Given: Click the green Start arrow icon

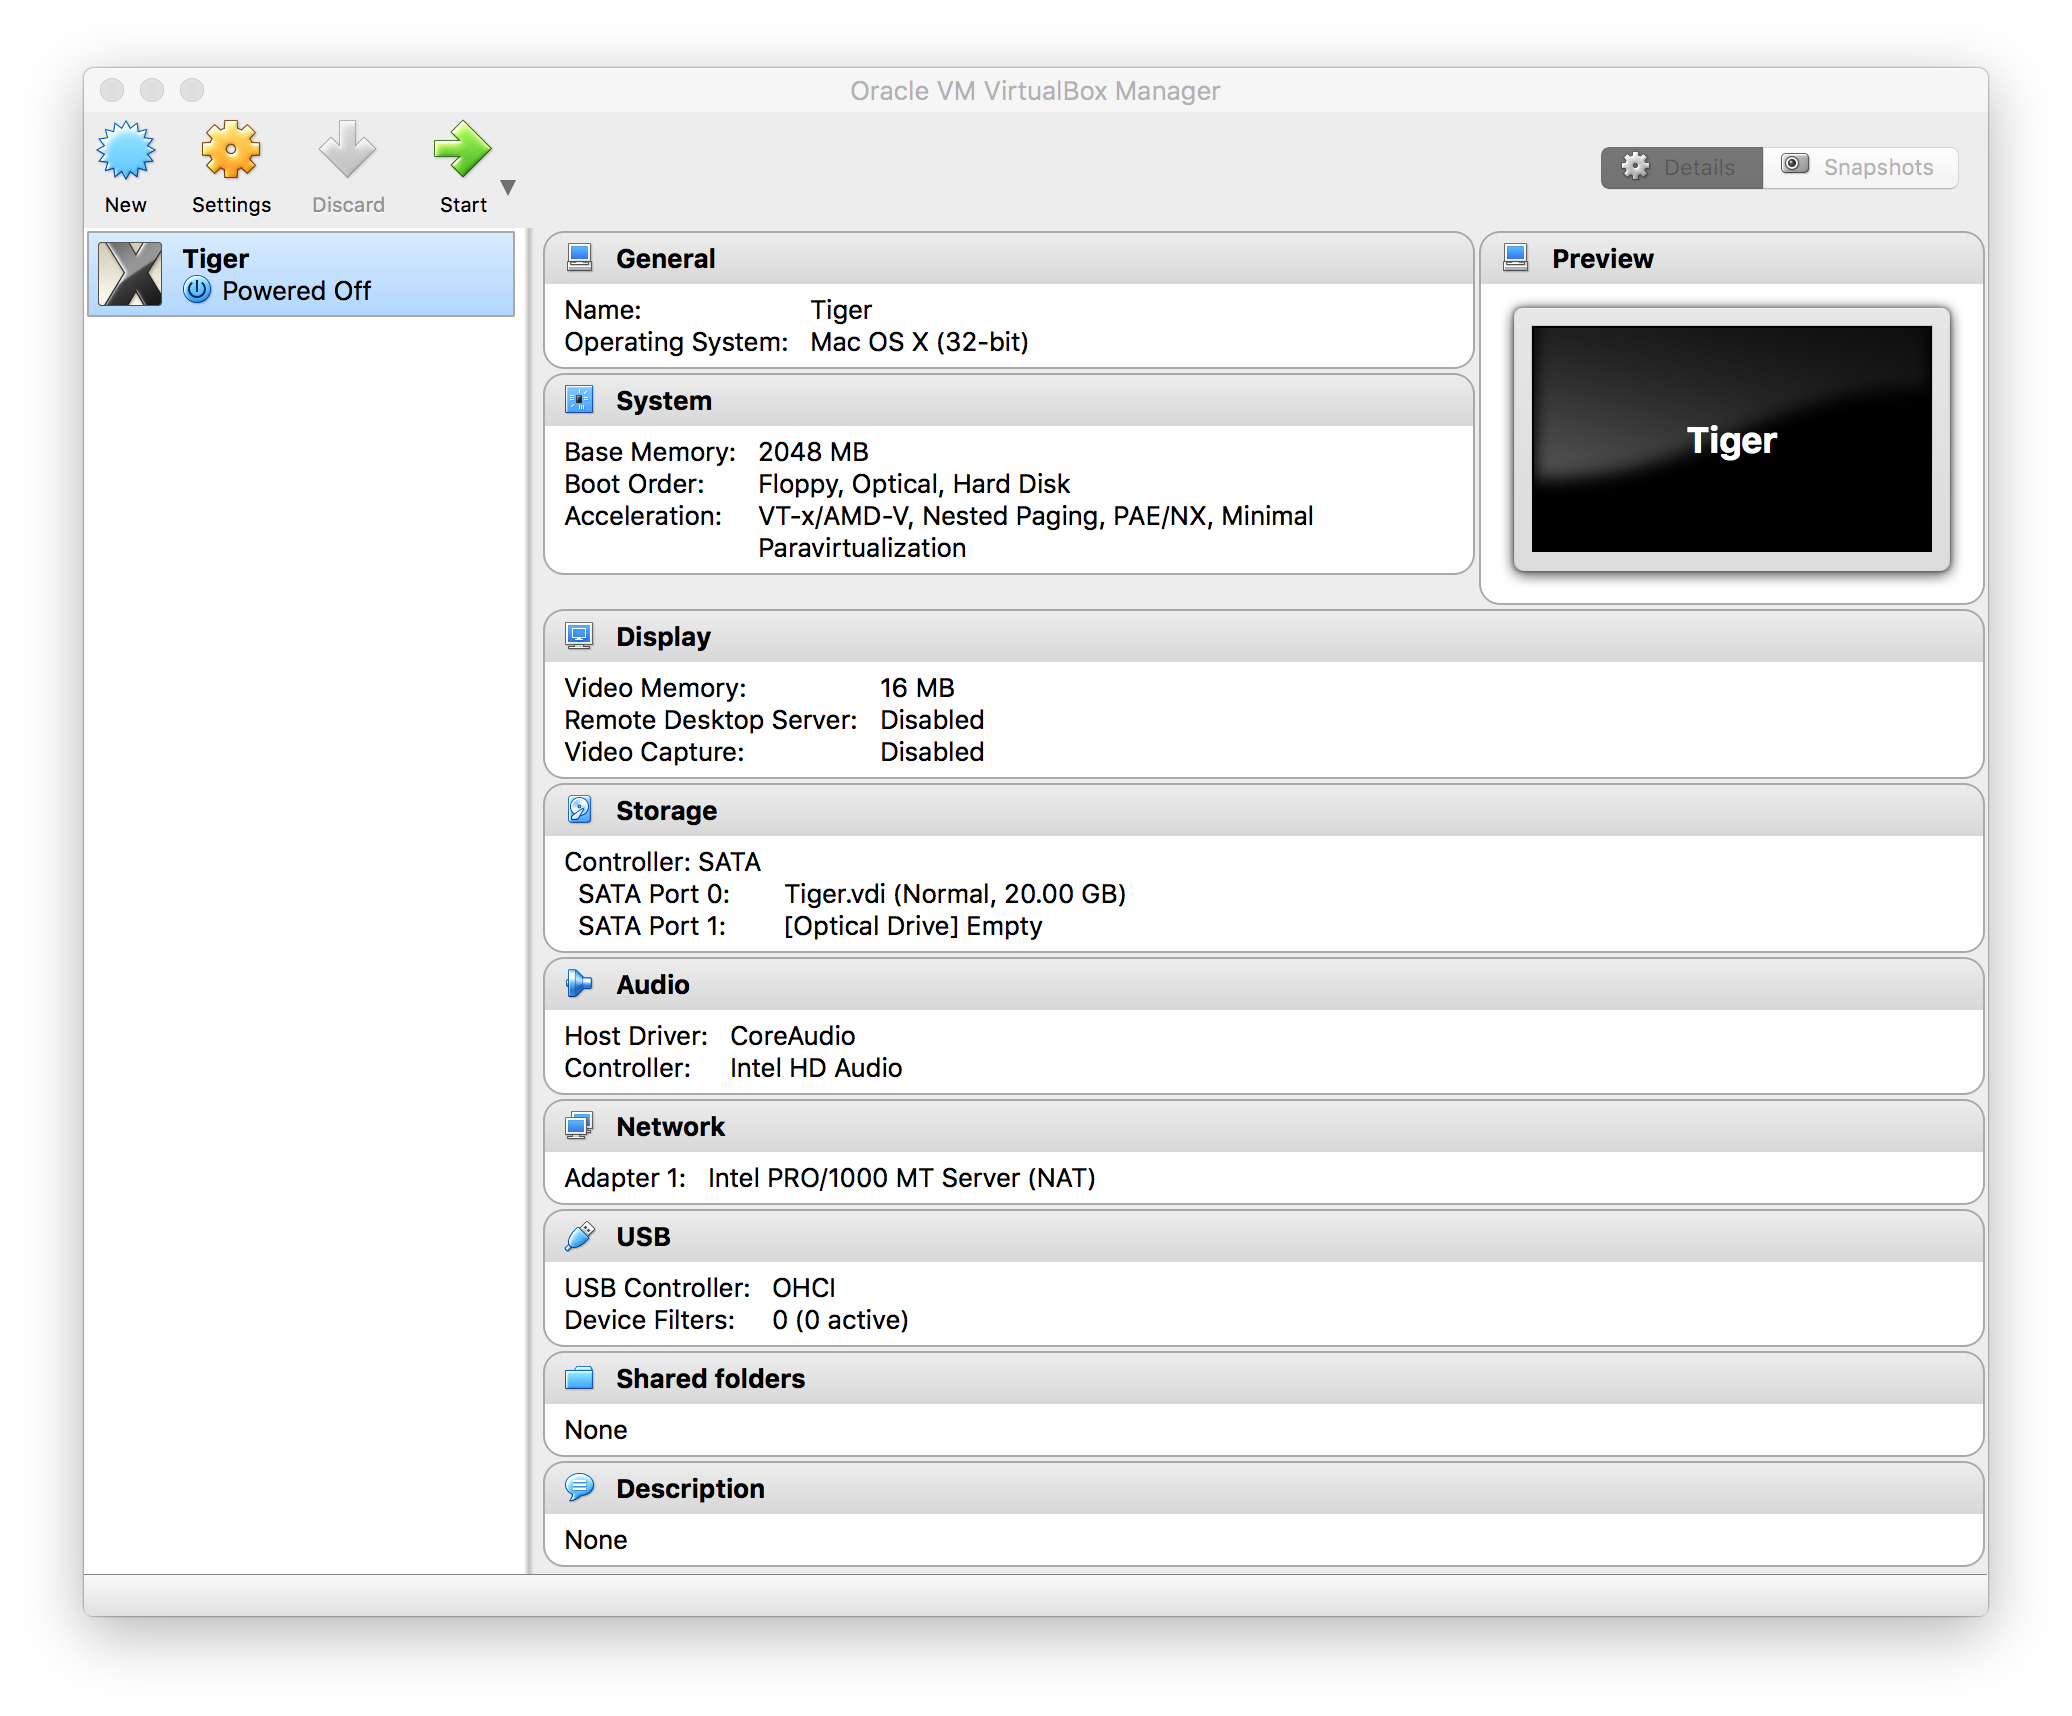Looking at the screenshot, I should (x=462, y=151).
